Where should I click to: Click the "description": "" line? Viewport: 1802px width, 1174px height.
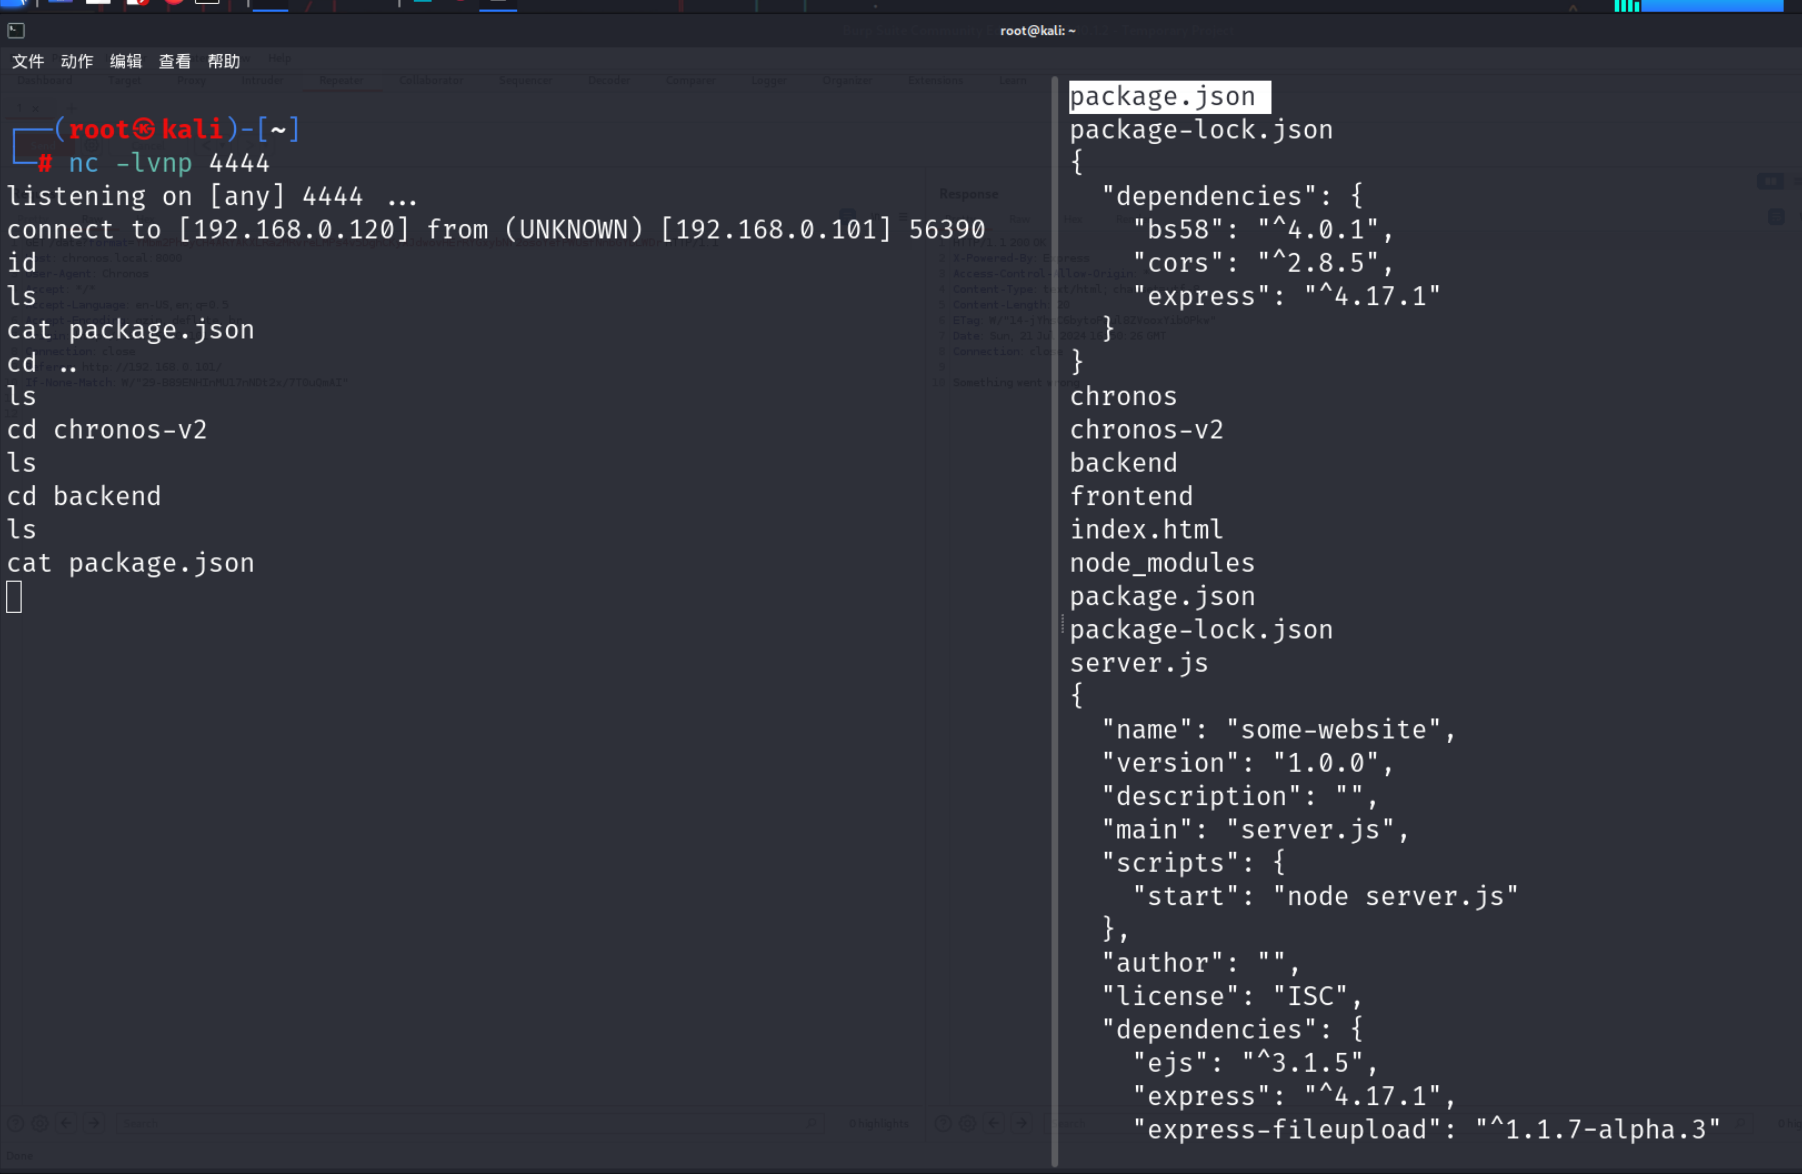[1240, 796]
